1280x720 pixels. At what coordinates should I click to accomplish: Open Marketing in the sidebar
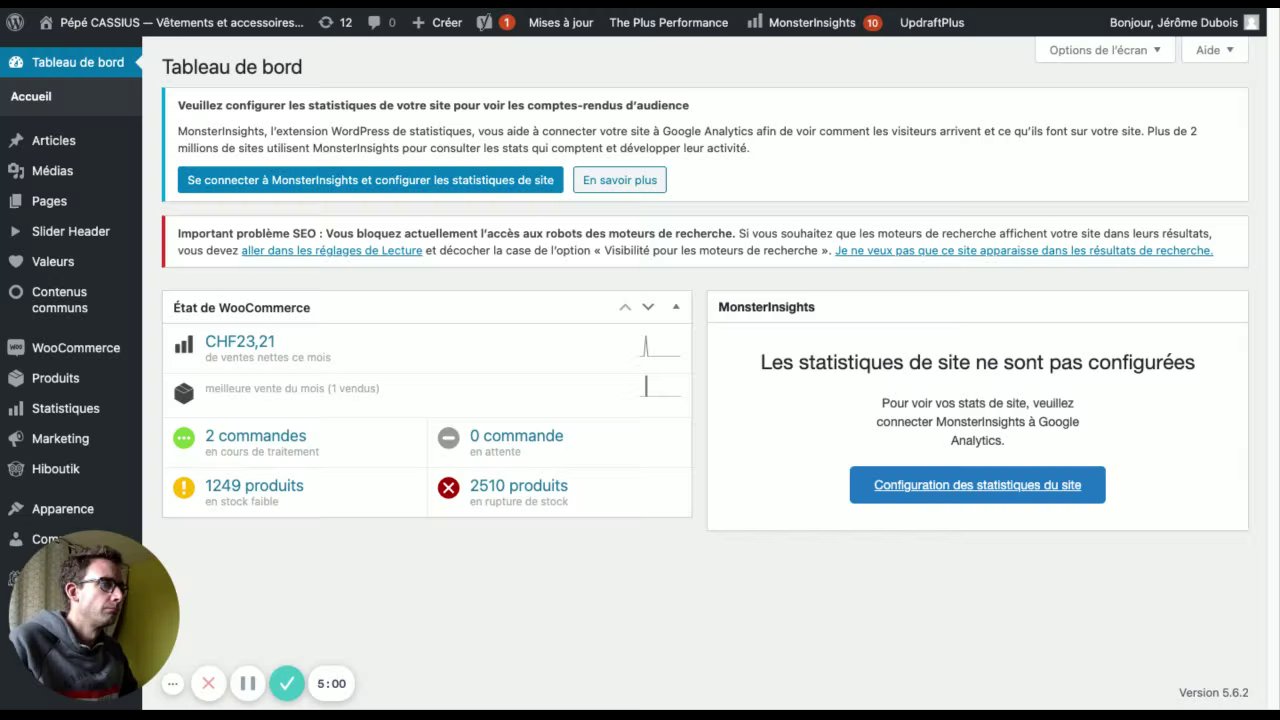click(x=71, y=438)
